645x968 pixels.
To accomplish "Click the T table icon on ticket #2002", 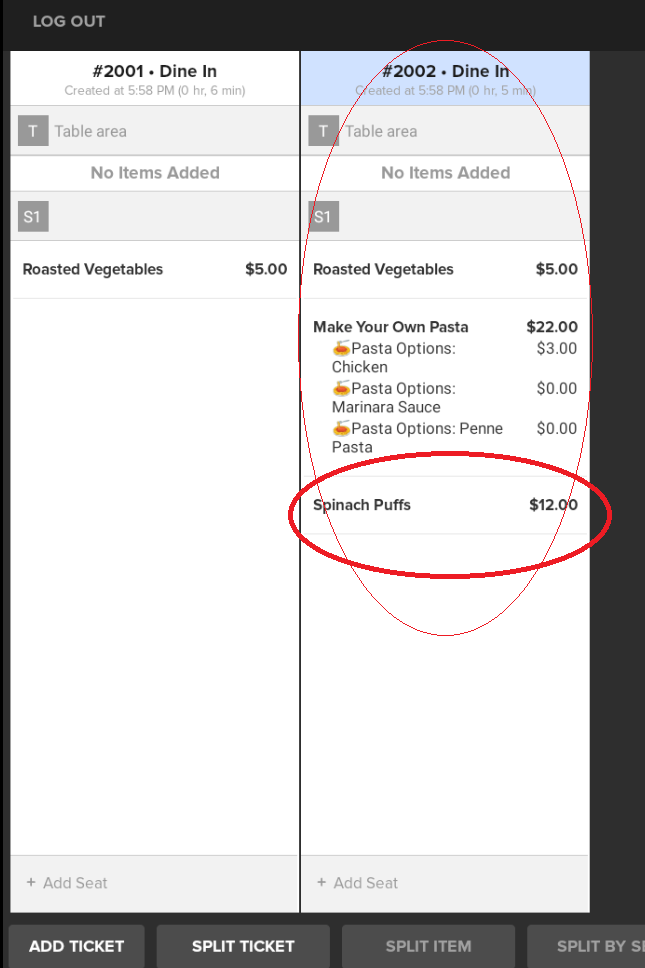I will [x=323, y=131].
